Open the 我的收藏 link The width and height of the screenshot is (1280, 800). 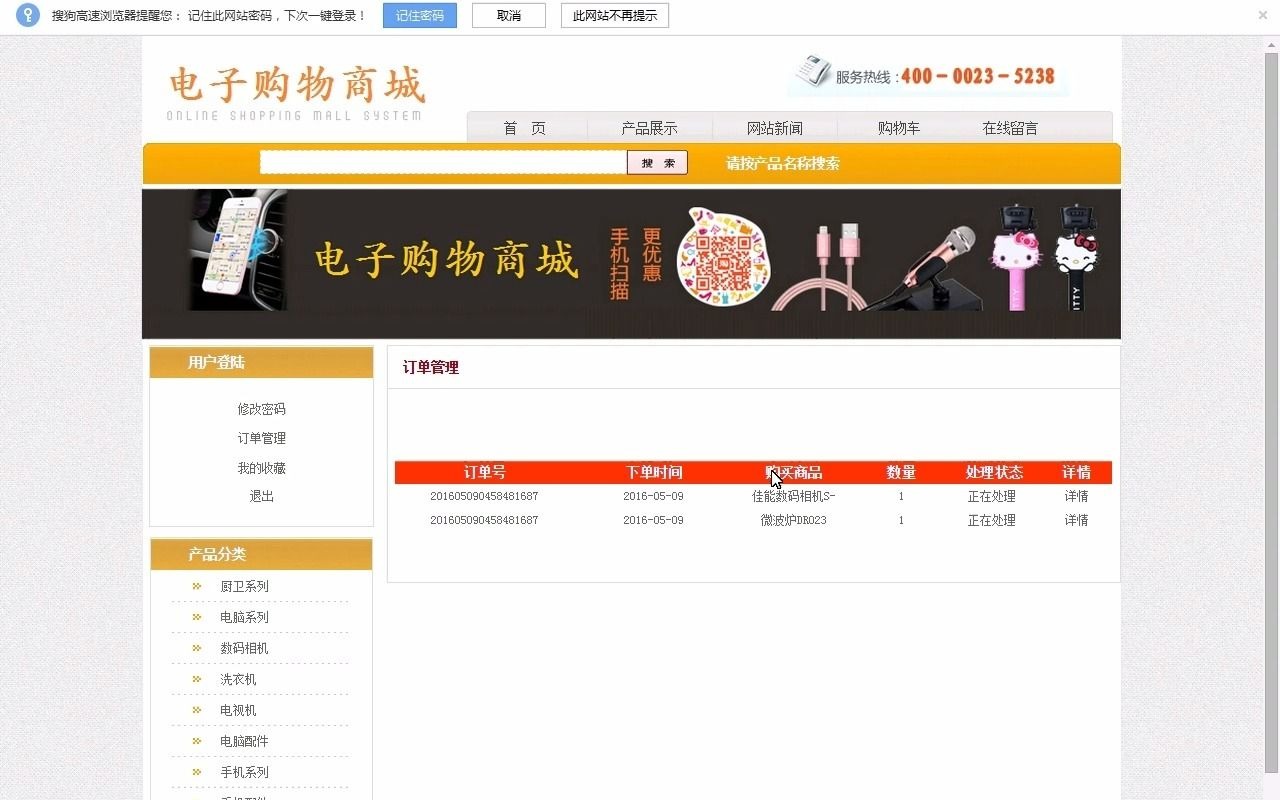tap(261, 468)
